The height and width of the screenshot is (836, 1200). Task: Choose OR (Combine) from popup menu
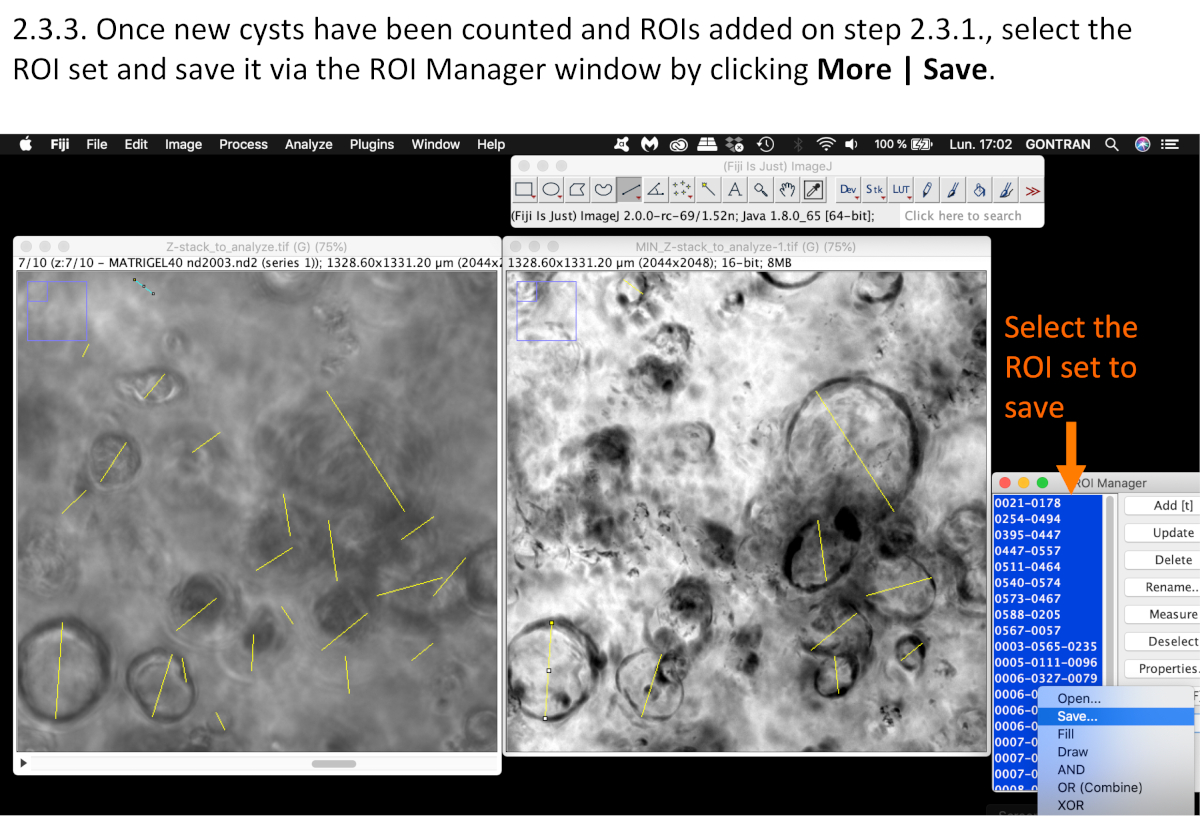[1116, 787]
